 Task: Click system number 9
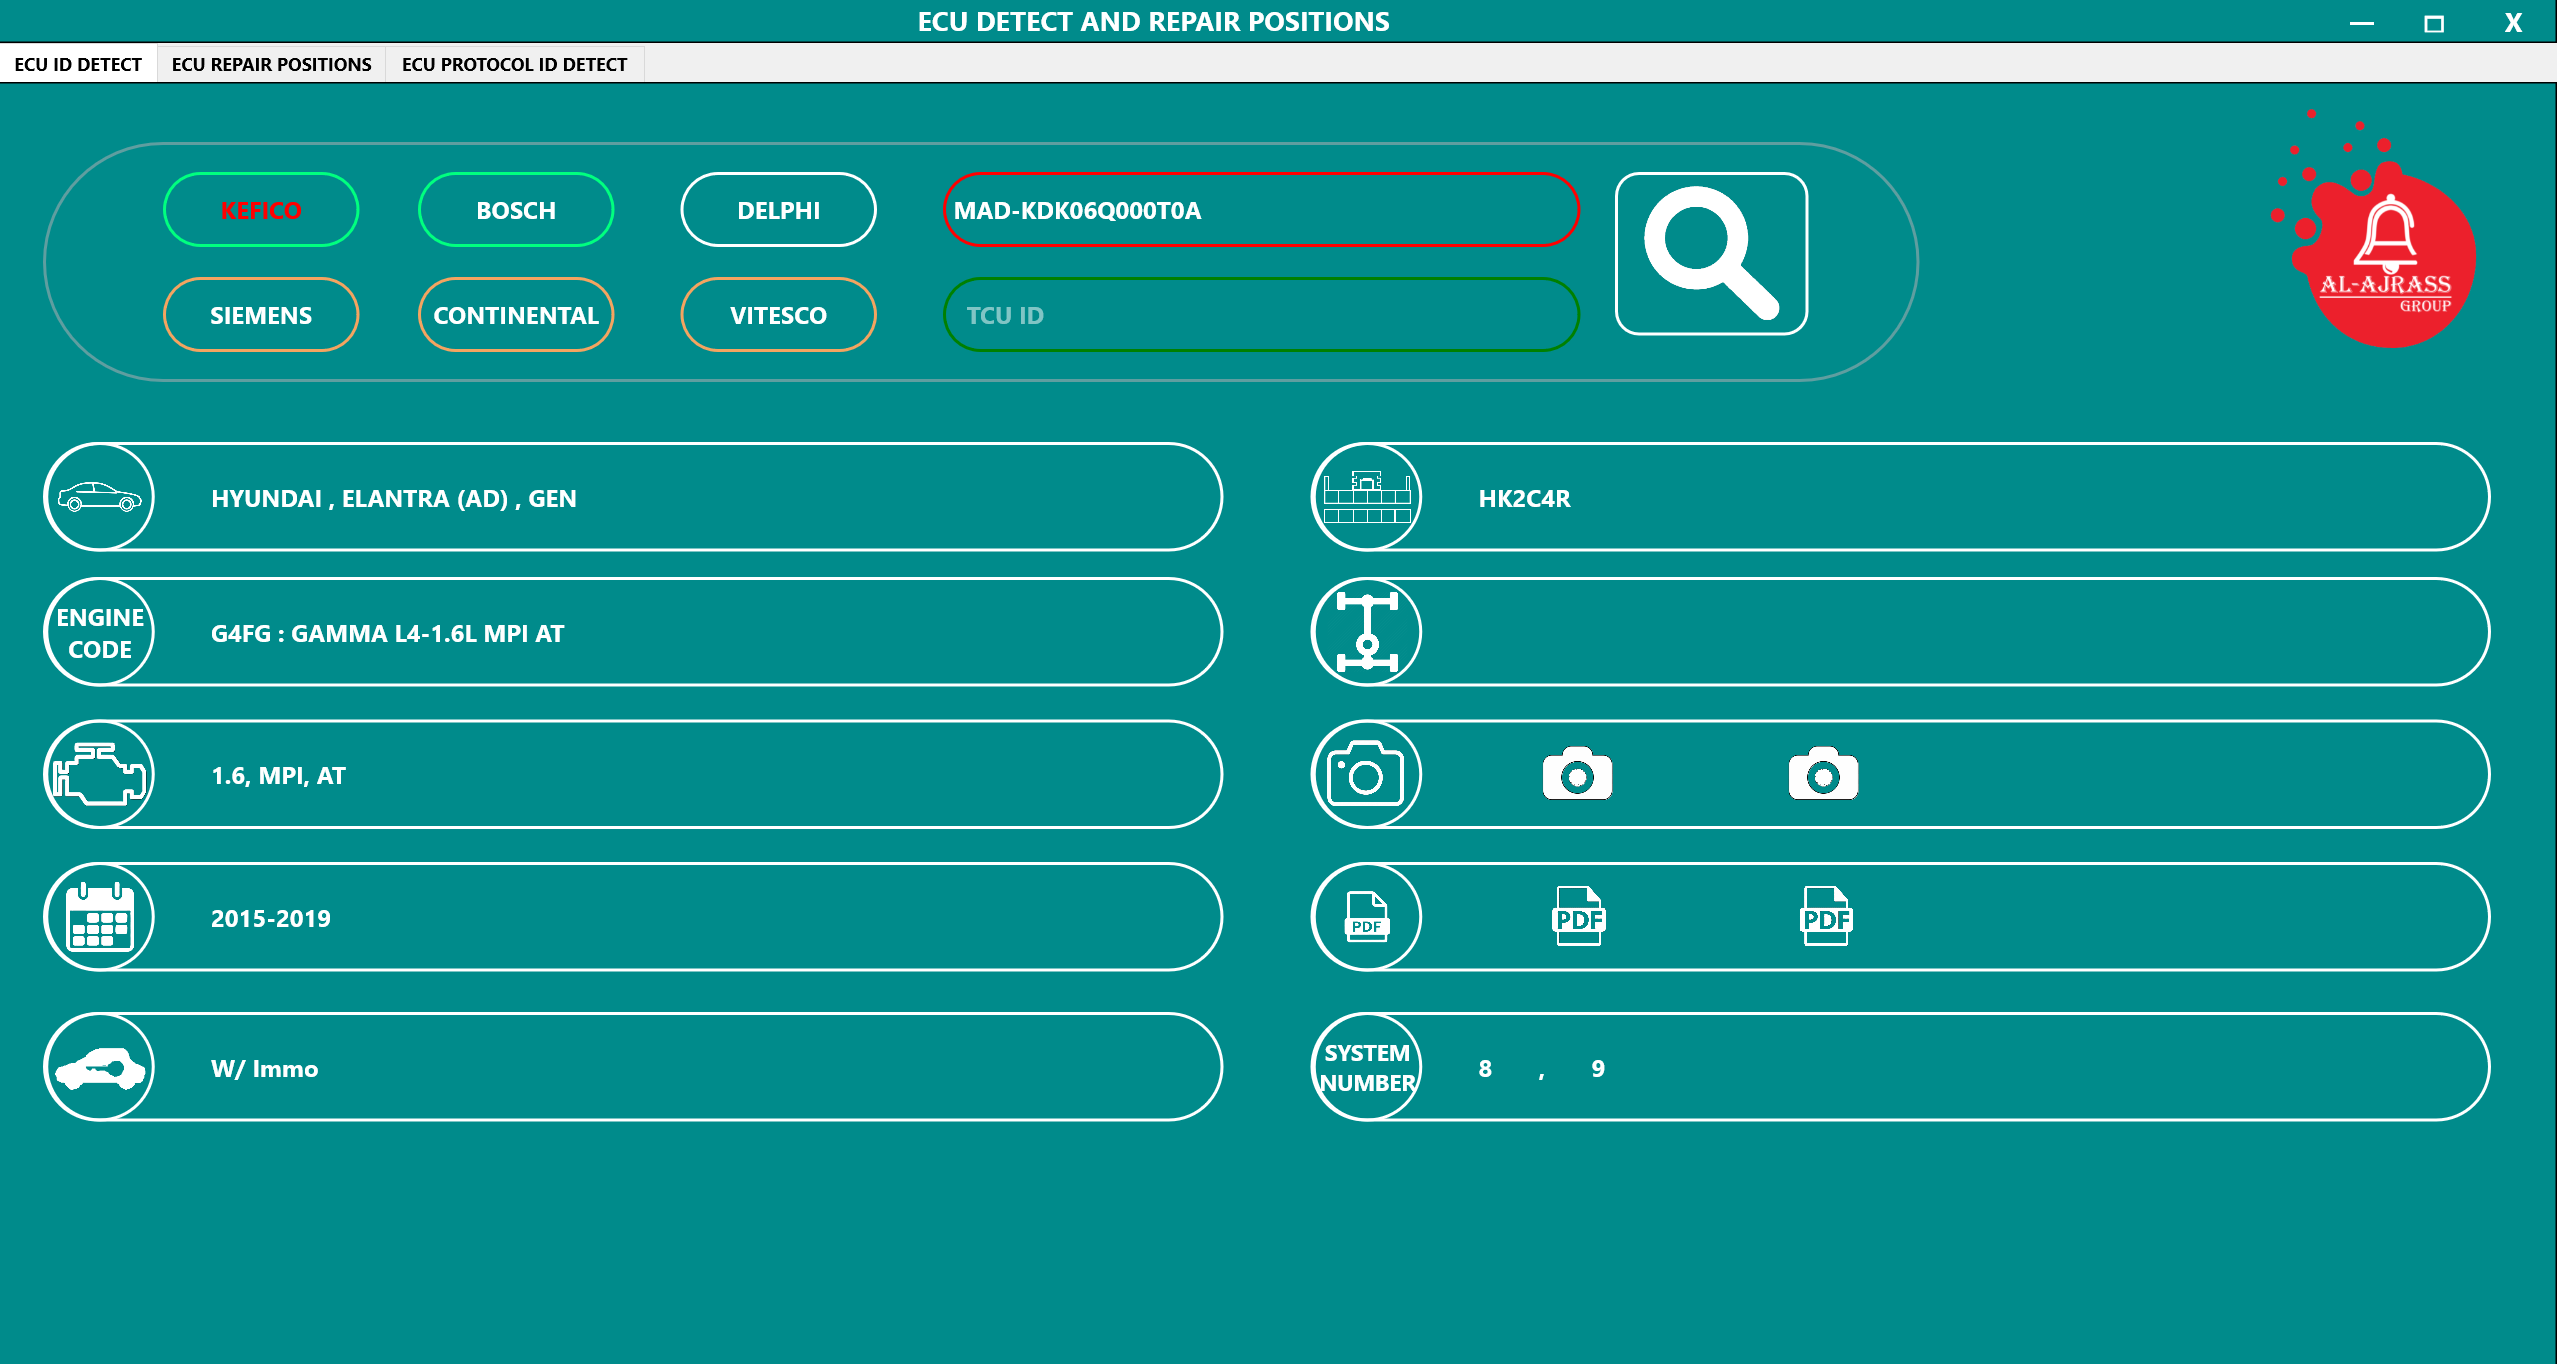coord(1598,1069)
